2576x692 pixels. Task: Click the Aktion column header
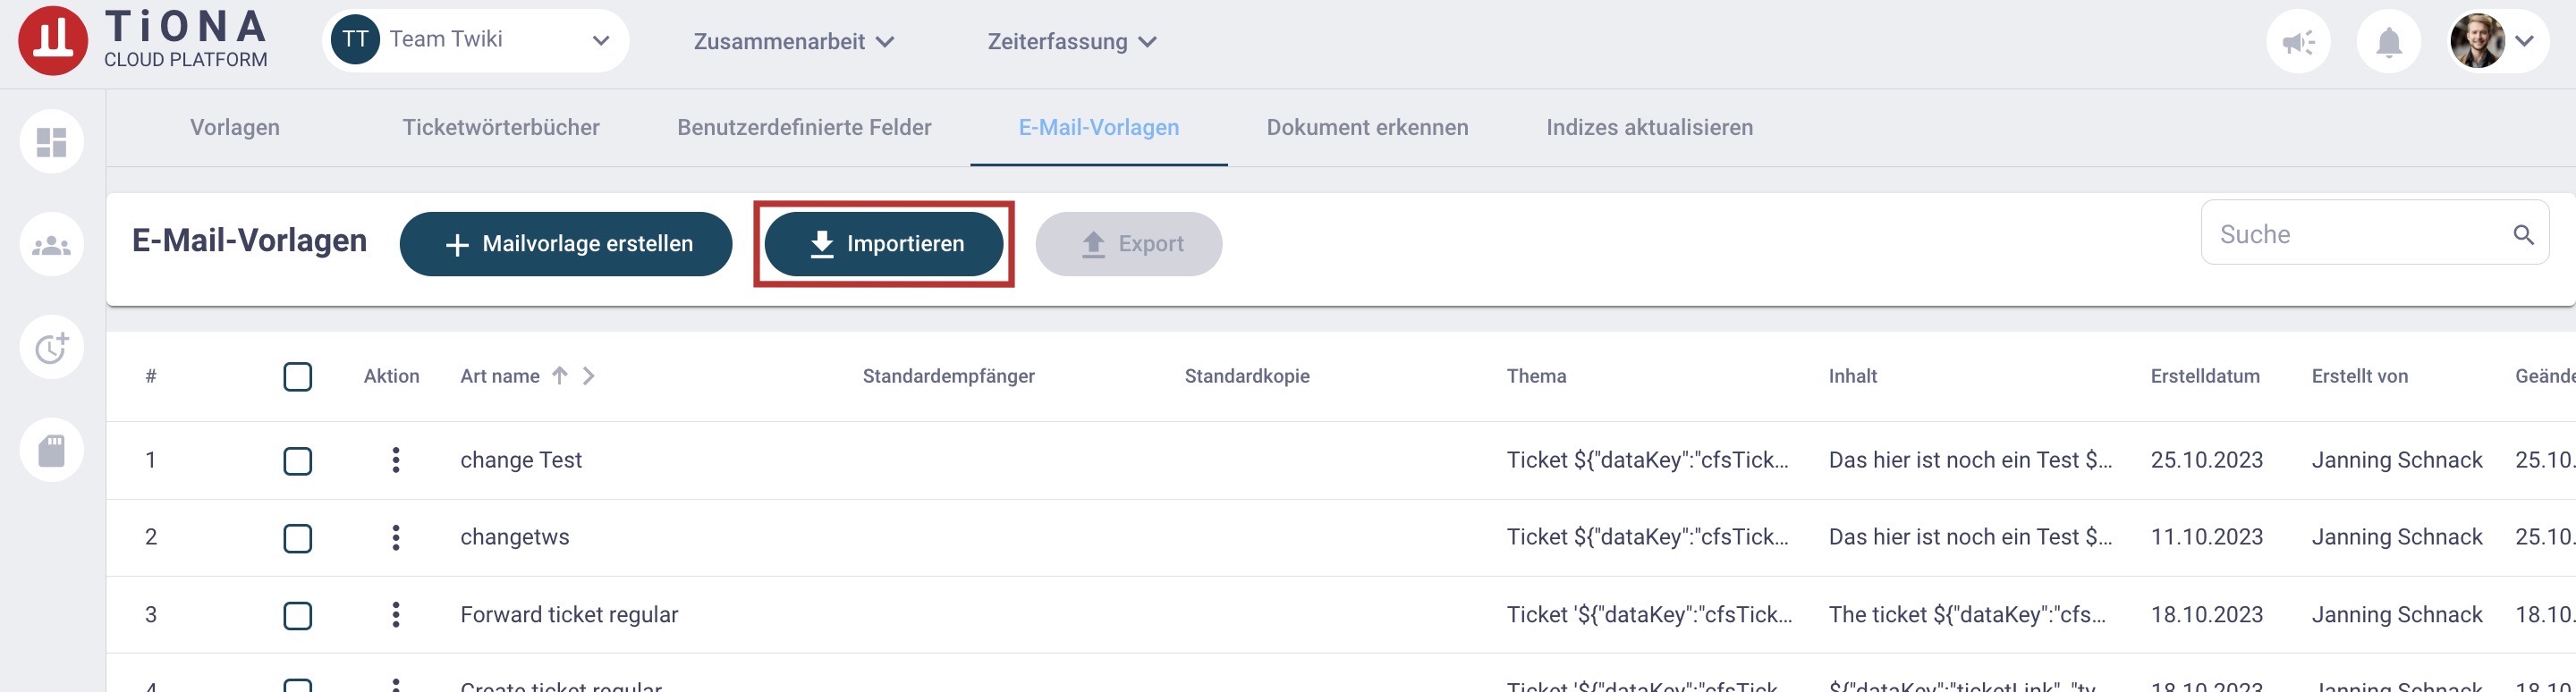[391, 376]
